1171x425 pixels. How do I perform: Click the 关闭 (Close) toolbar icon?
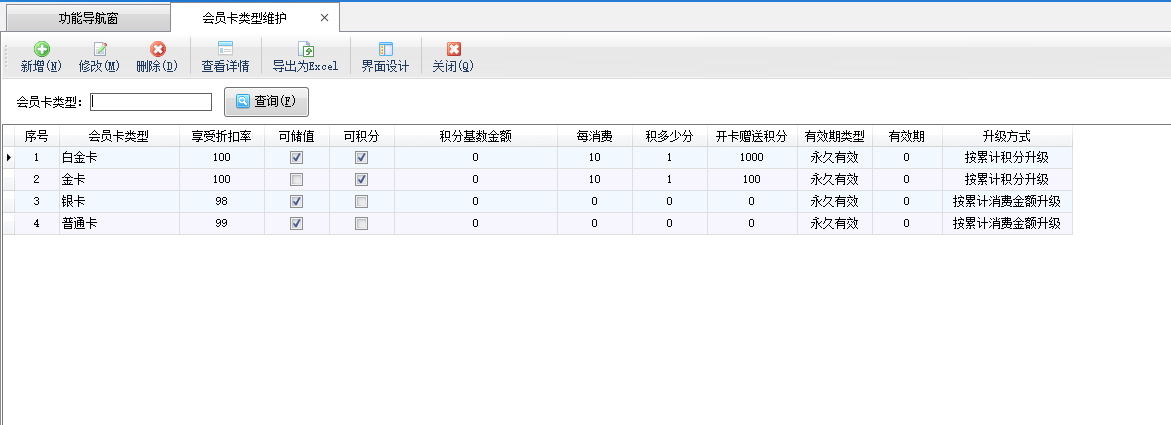(453, 50)
